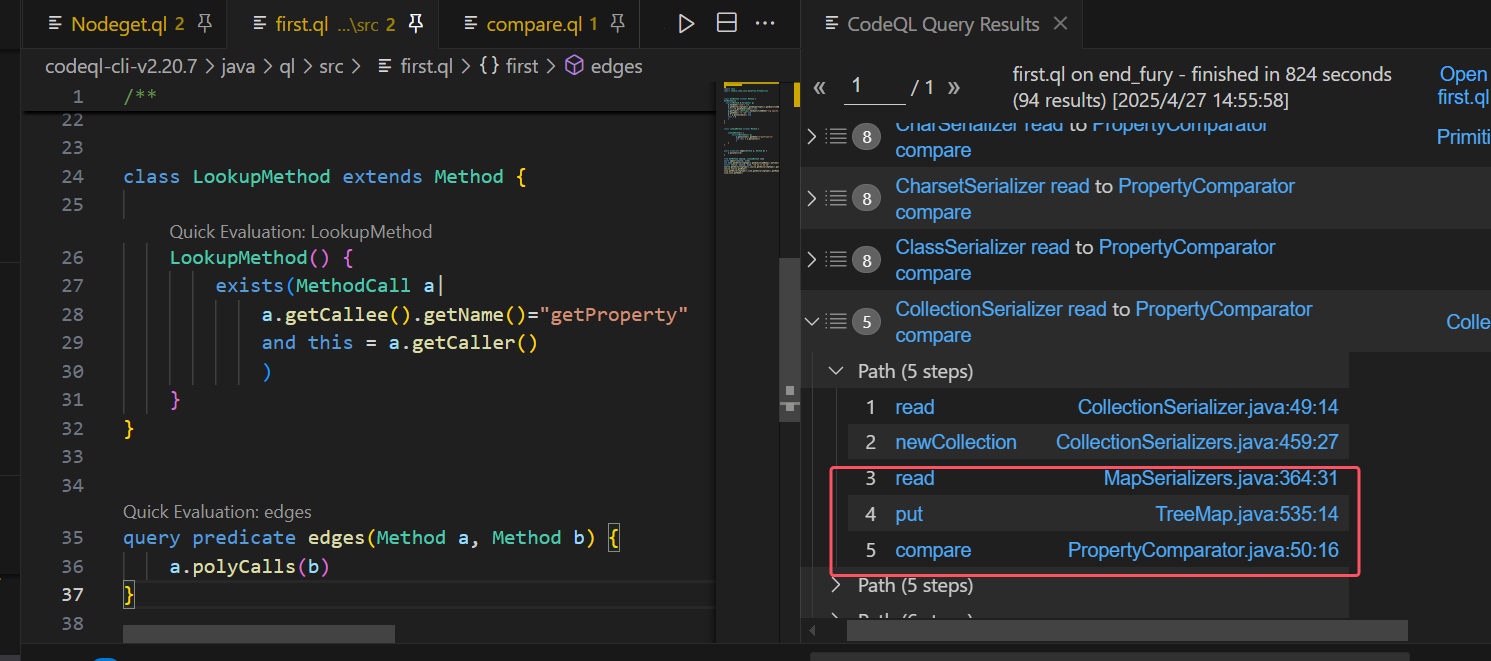This screenshot has width=1491, height=661.
Task: Click PropertyComparator link in CharsetSerializer row
Action: pyautogui.click(x=1206, y=186)
